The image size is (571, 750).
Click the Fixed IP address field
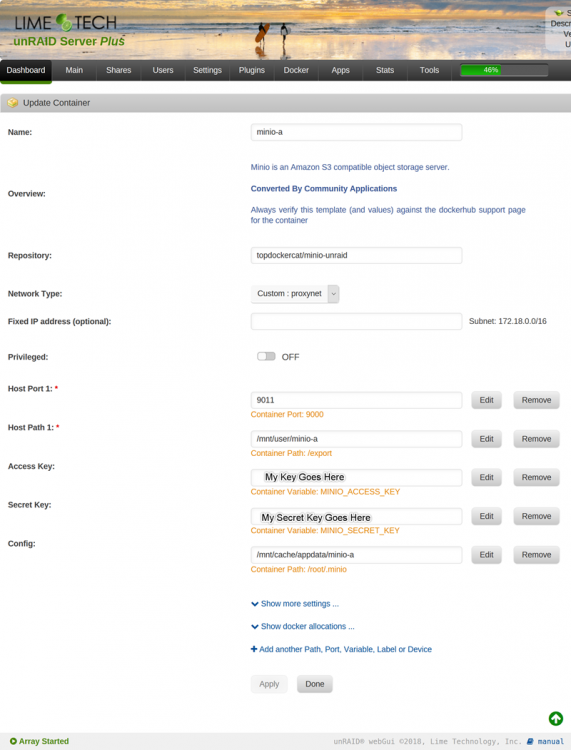pos(356,321)
